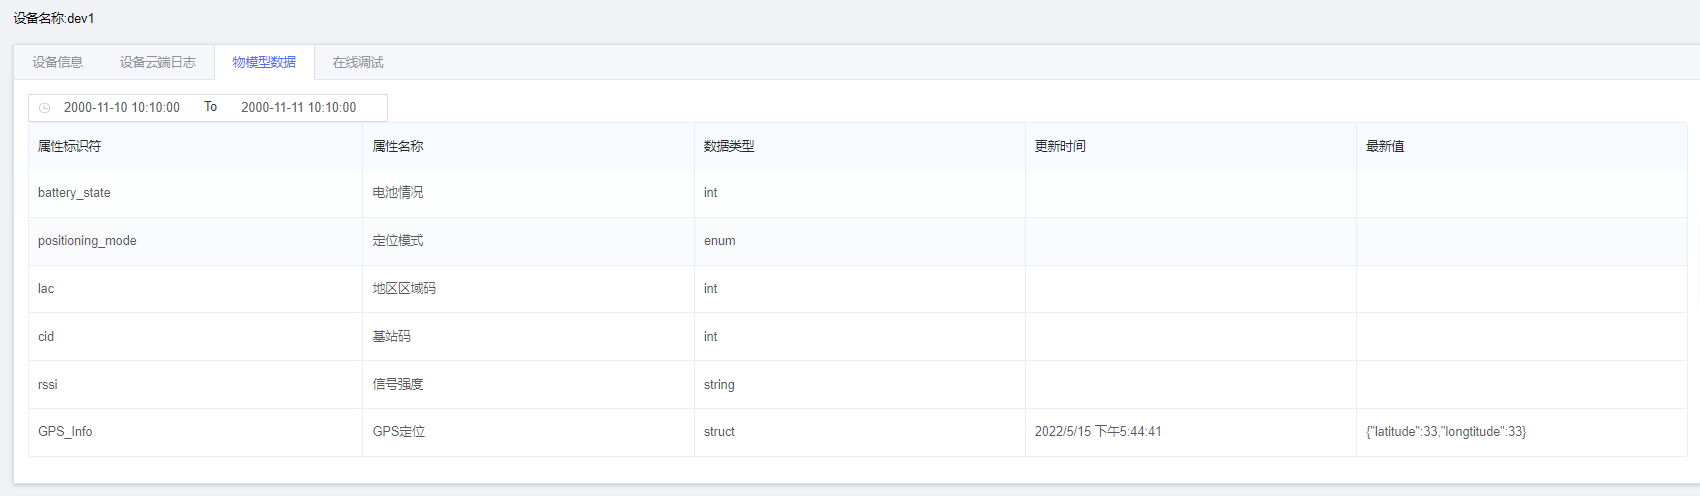This screenshot has width=1700, height=496.
Task: Select the rssi property row
Action: (48, 385)
